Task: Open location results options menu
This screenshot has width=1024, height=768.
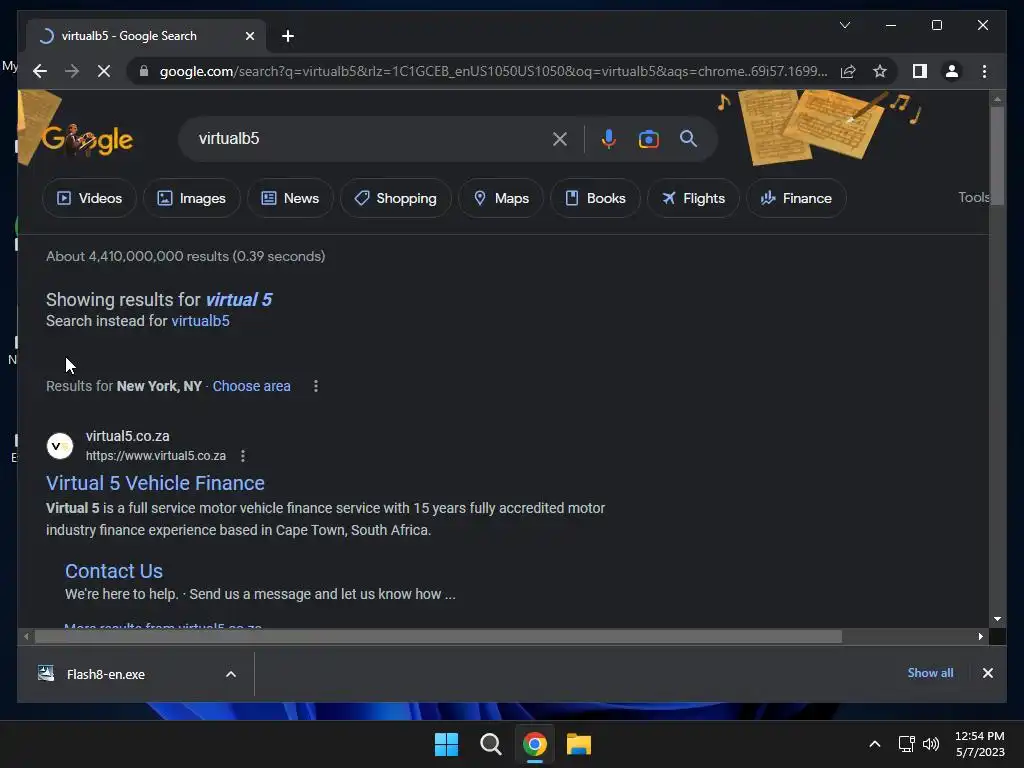Action: (x=315, y=386)
